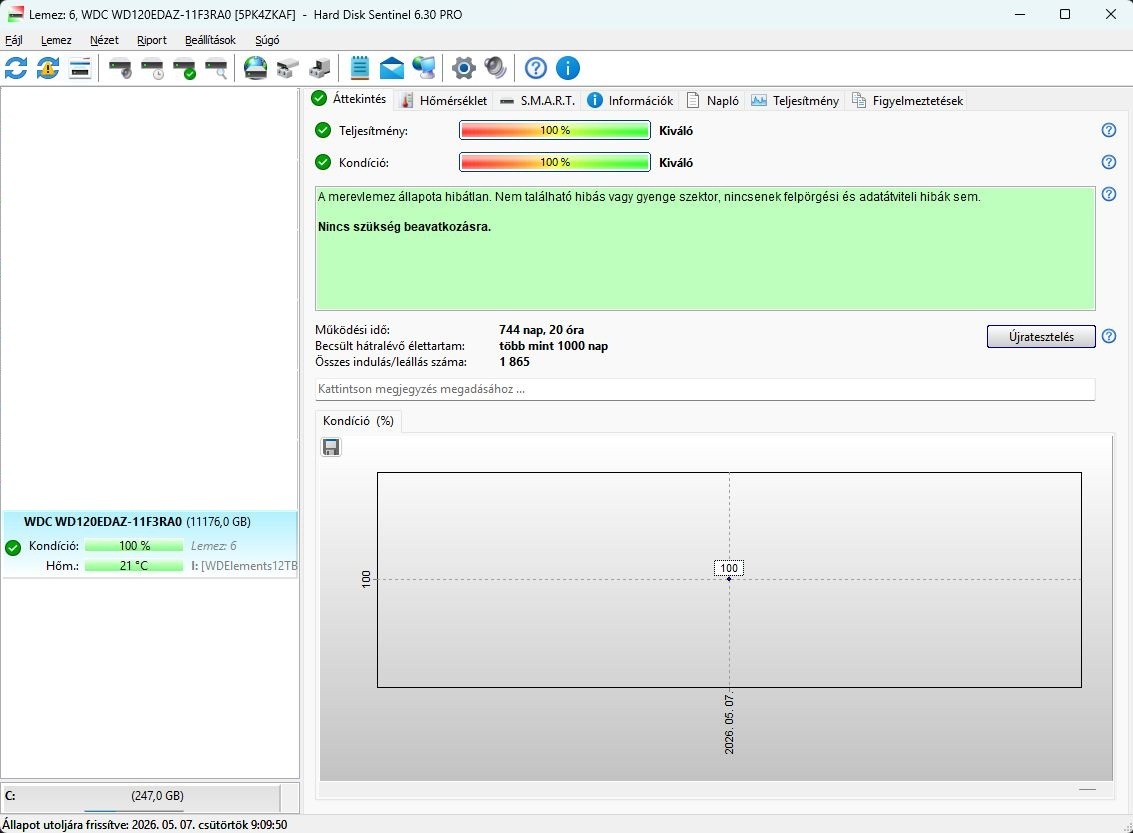The width and height of the screenshot is (1133, 833).
Task: Switch to the Hőmérséklet tab
Action: click(444, 100)
